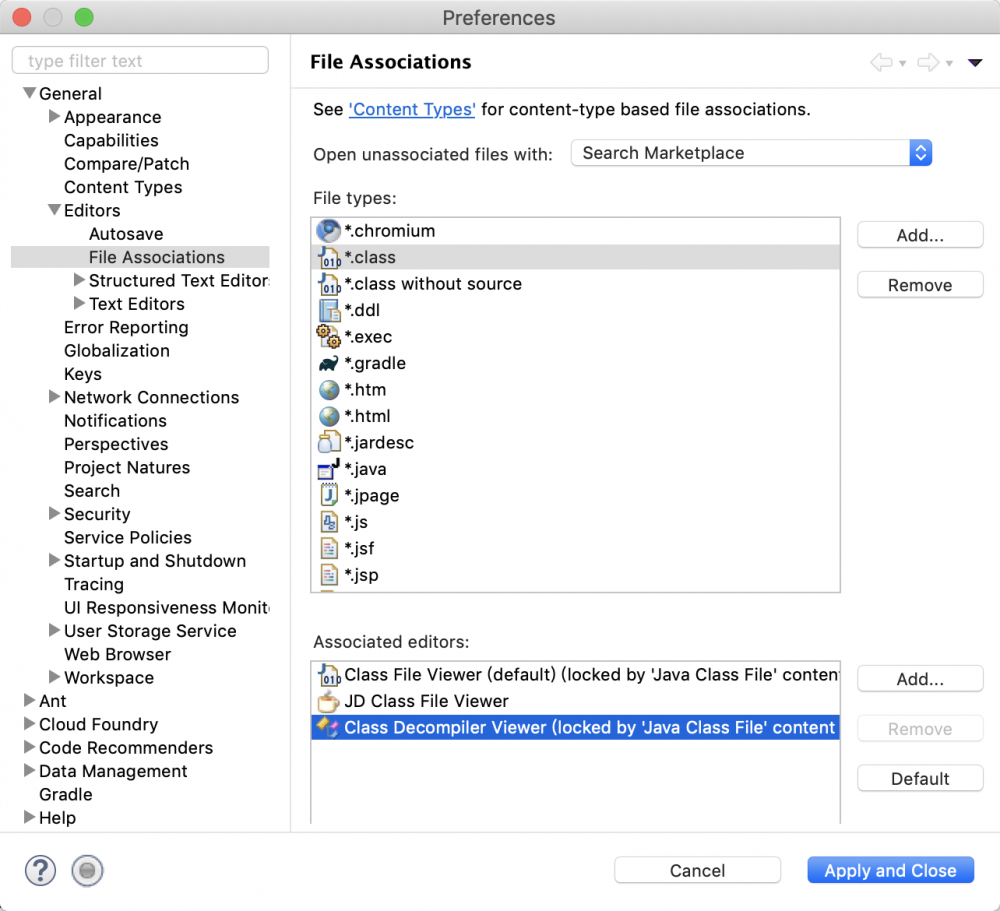Open the preference page view menu arrow
The height and width of the screenshot is (911, 1000).
tap(975, 63)
